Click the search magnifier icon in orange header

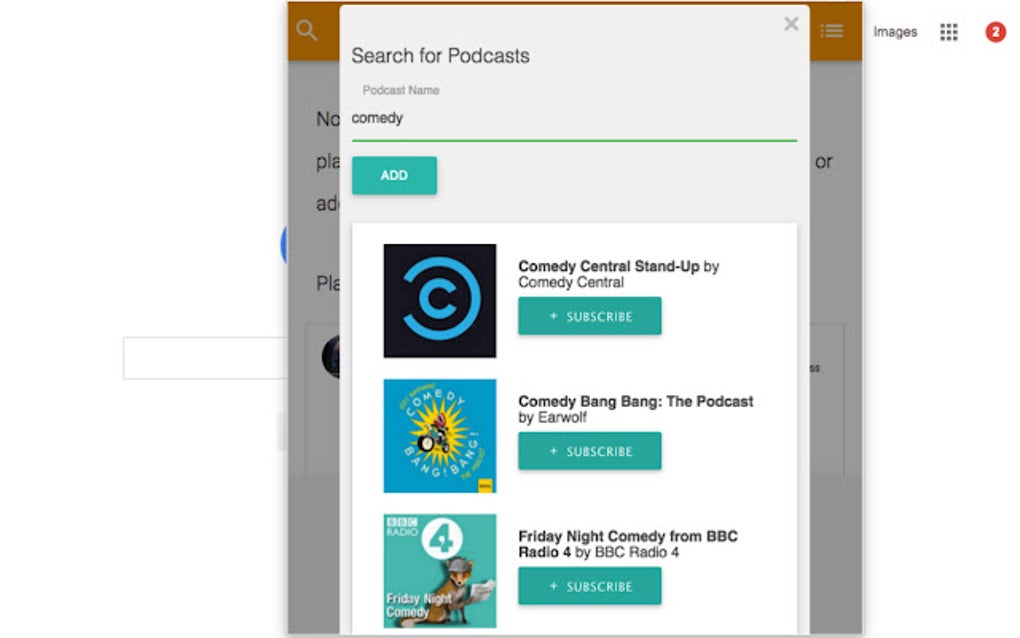pos(306,30)
